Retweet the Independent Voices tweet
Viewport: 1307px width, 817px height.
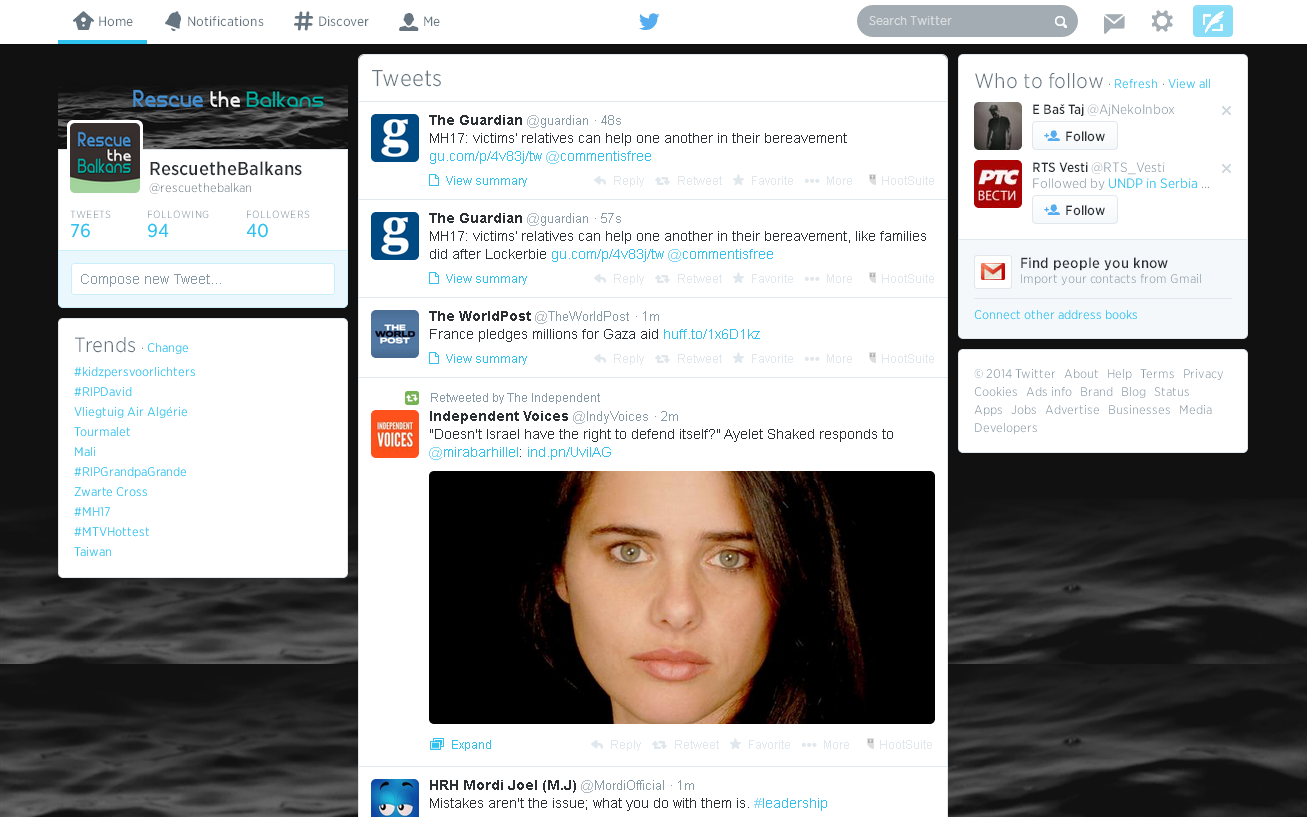tap(685, 745)
